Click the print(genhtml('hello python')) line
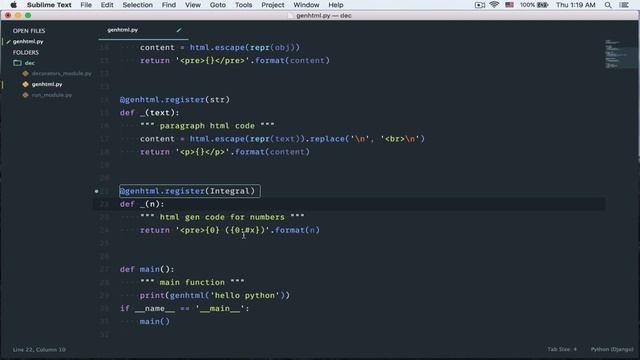The width and height of the screenshot is (640, 360). pos(215,296)
